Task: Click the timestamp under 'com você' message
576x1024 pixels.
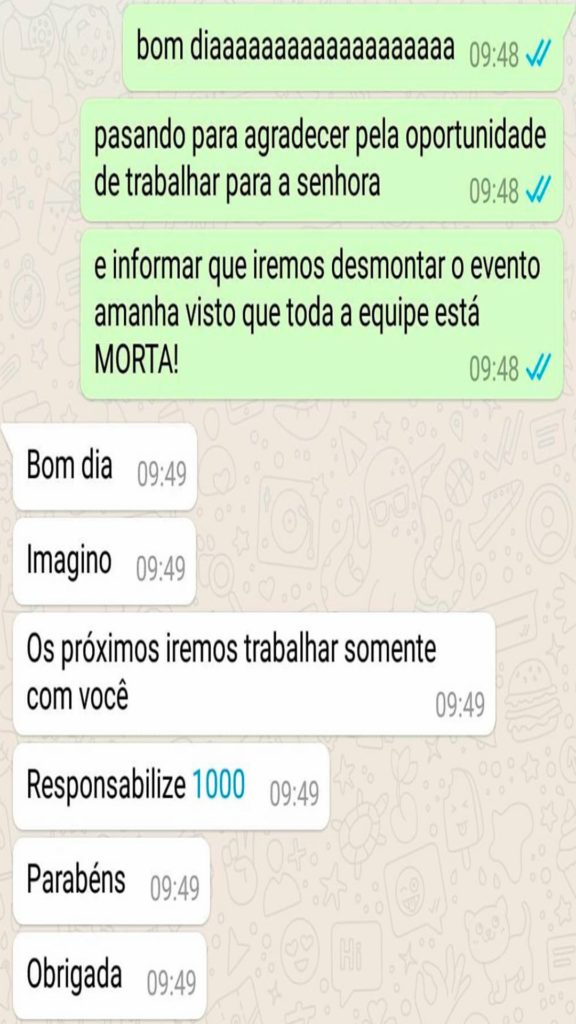Action: pyautogui.click(x=460, y=705)
